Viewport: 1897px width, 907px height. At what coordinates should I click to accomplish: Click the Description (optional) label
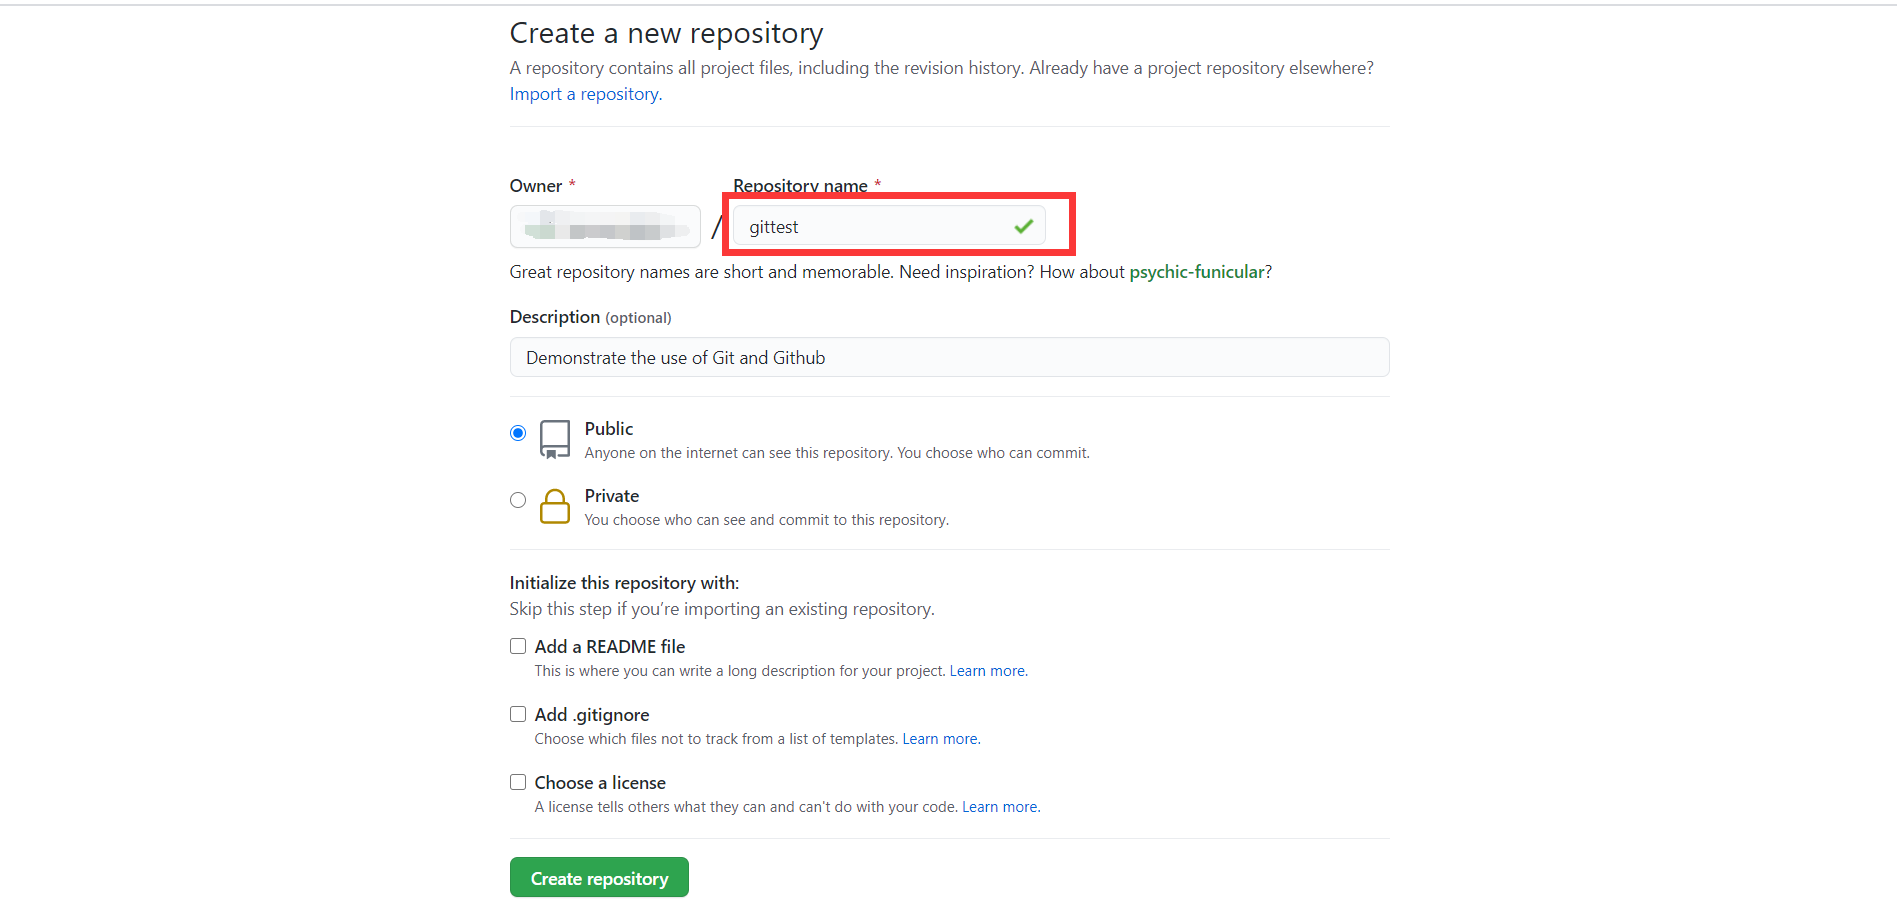coord(590,317)
